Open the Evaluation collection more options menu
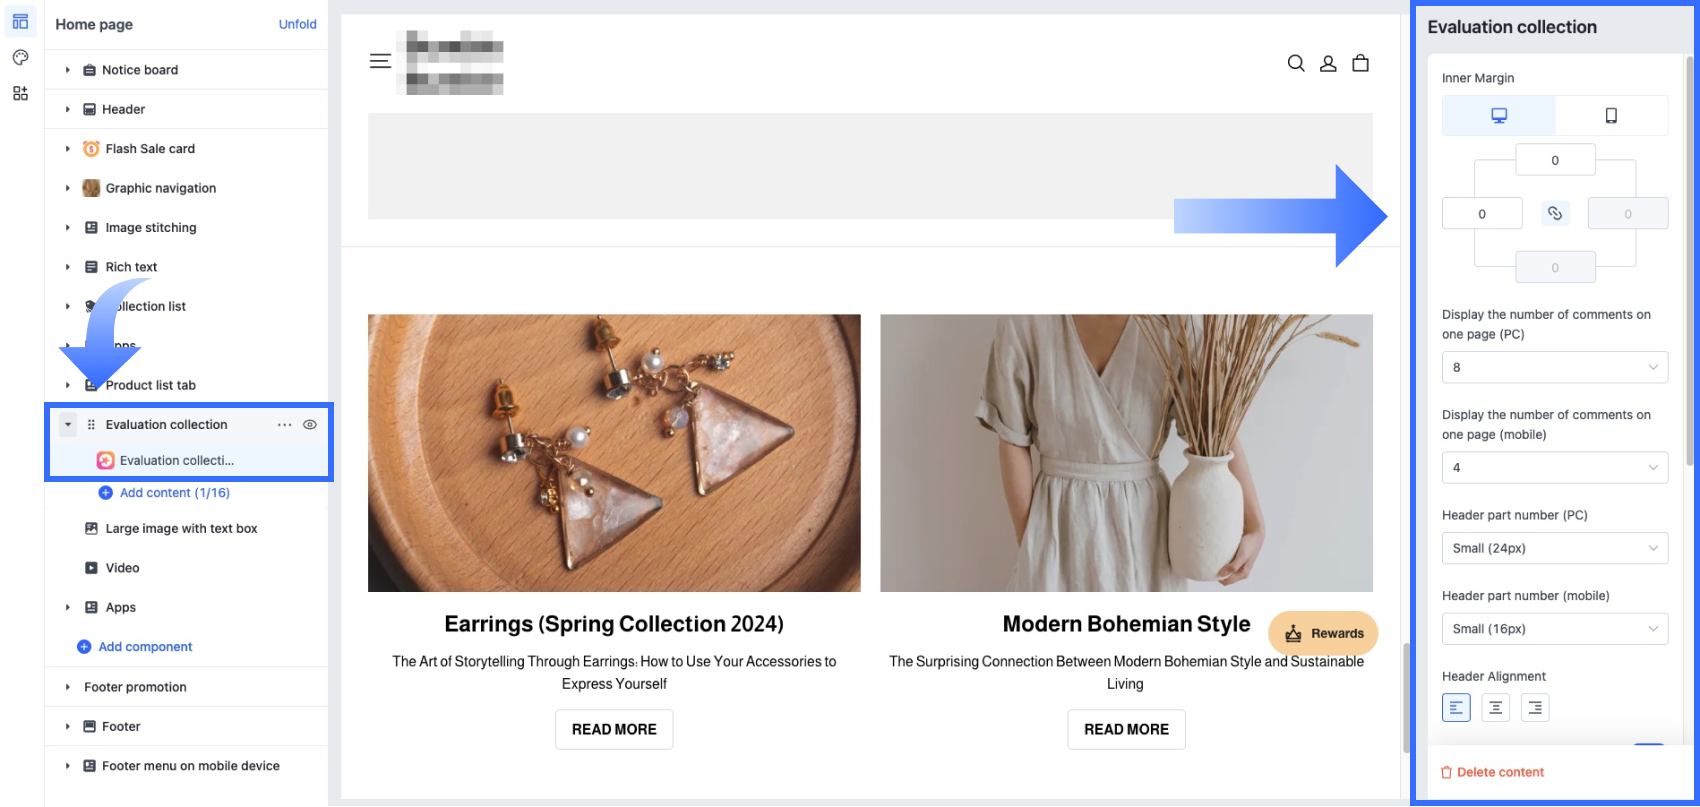Screen dimensions: 1700x807 pyautogui.click(x=285, y=425)
